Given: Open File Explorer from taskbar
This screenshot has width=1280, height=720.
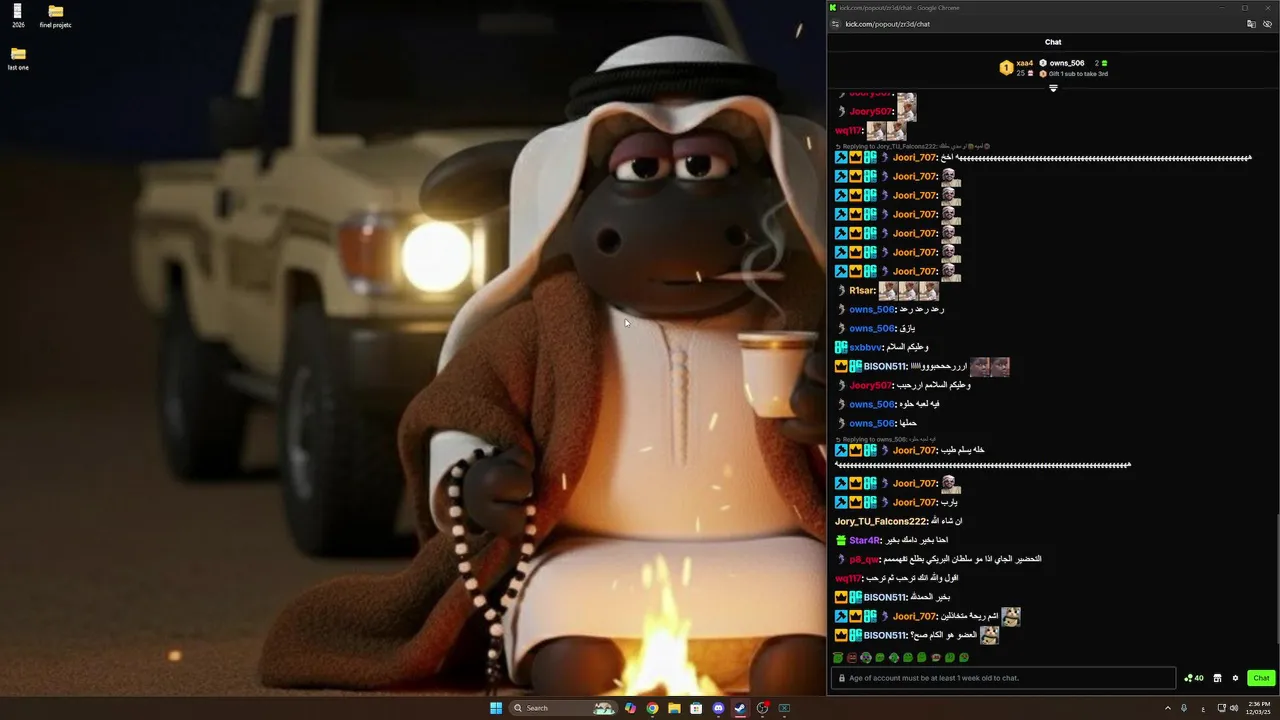Looking at the screenshot, I should 674,708.
